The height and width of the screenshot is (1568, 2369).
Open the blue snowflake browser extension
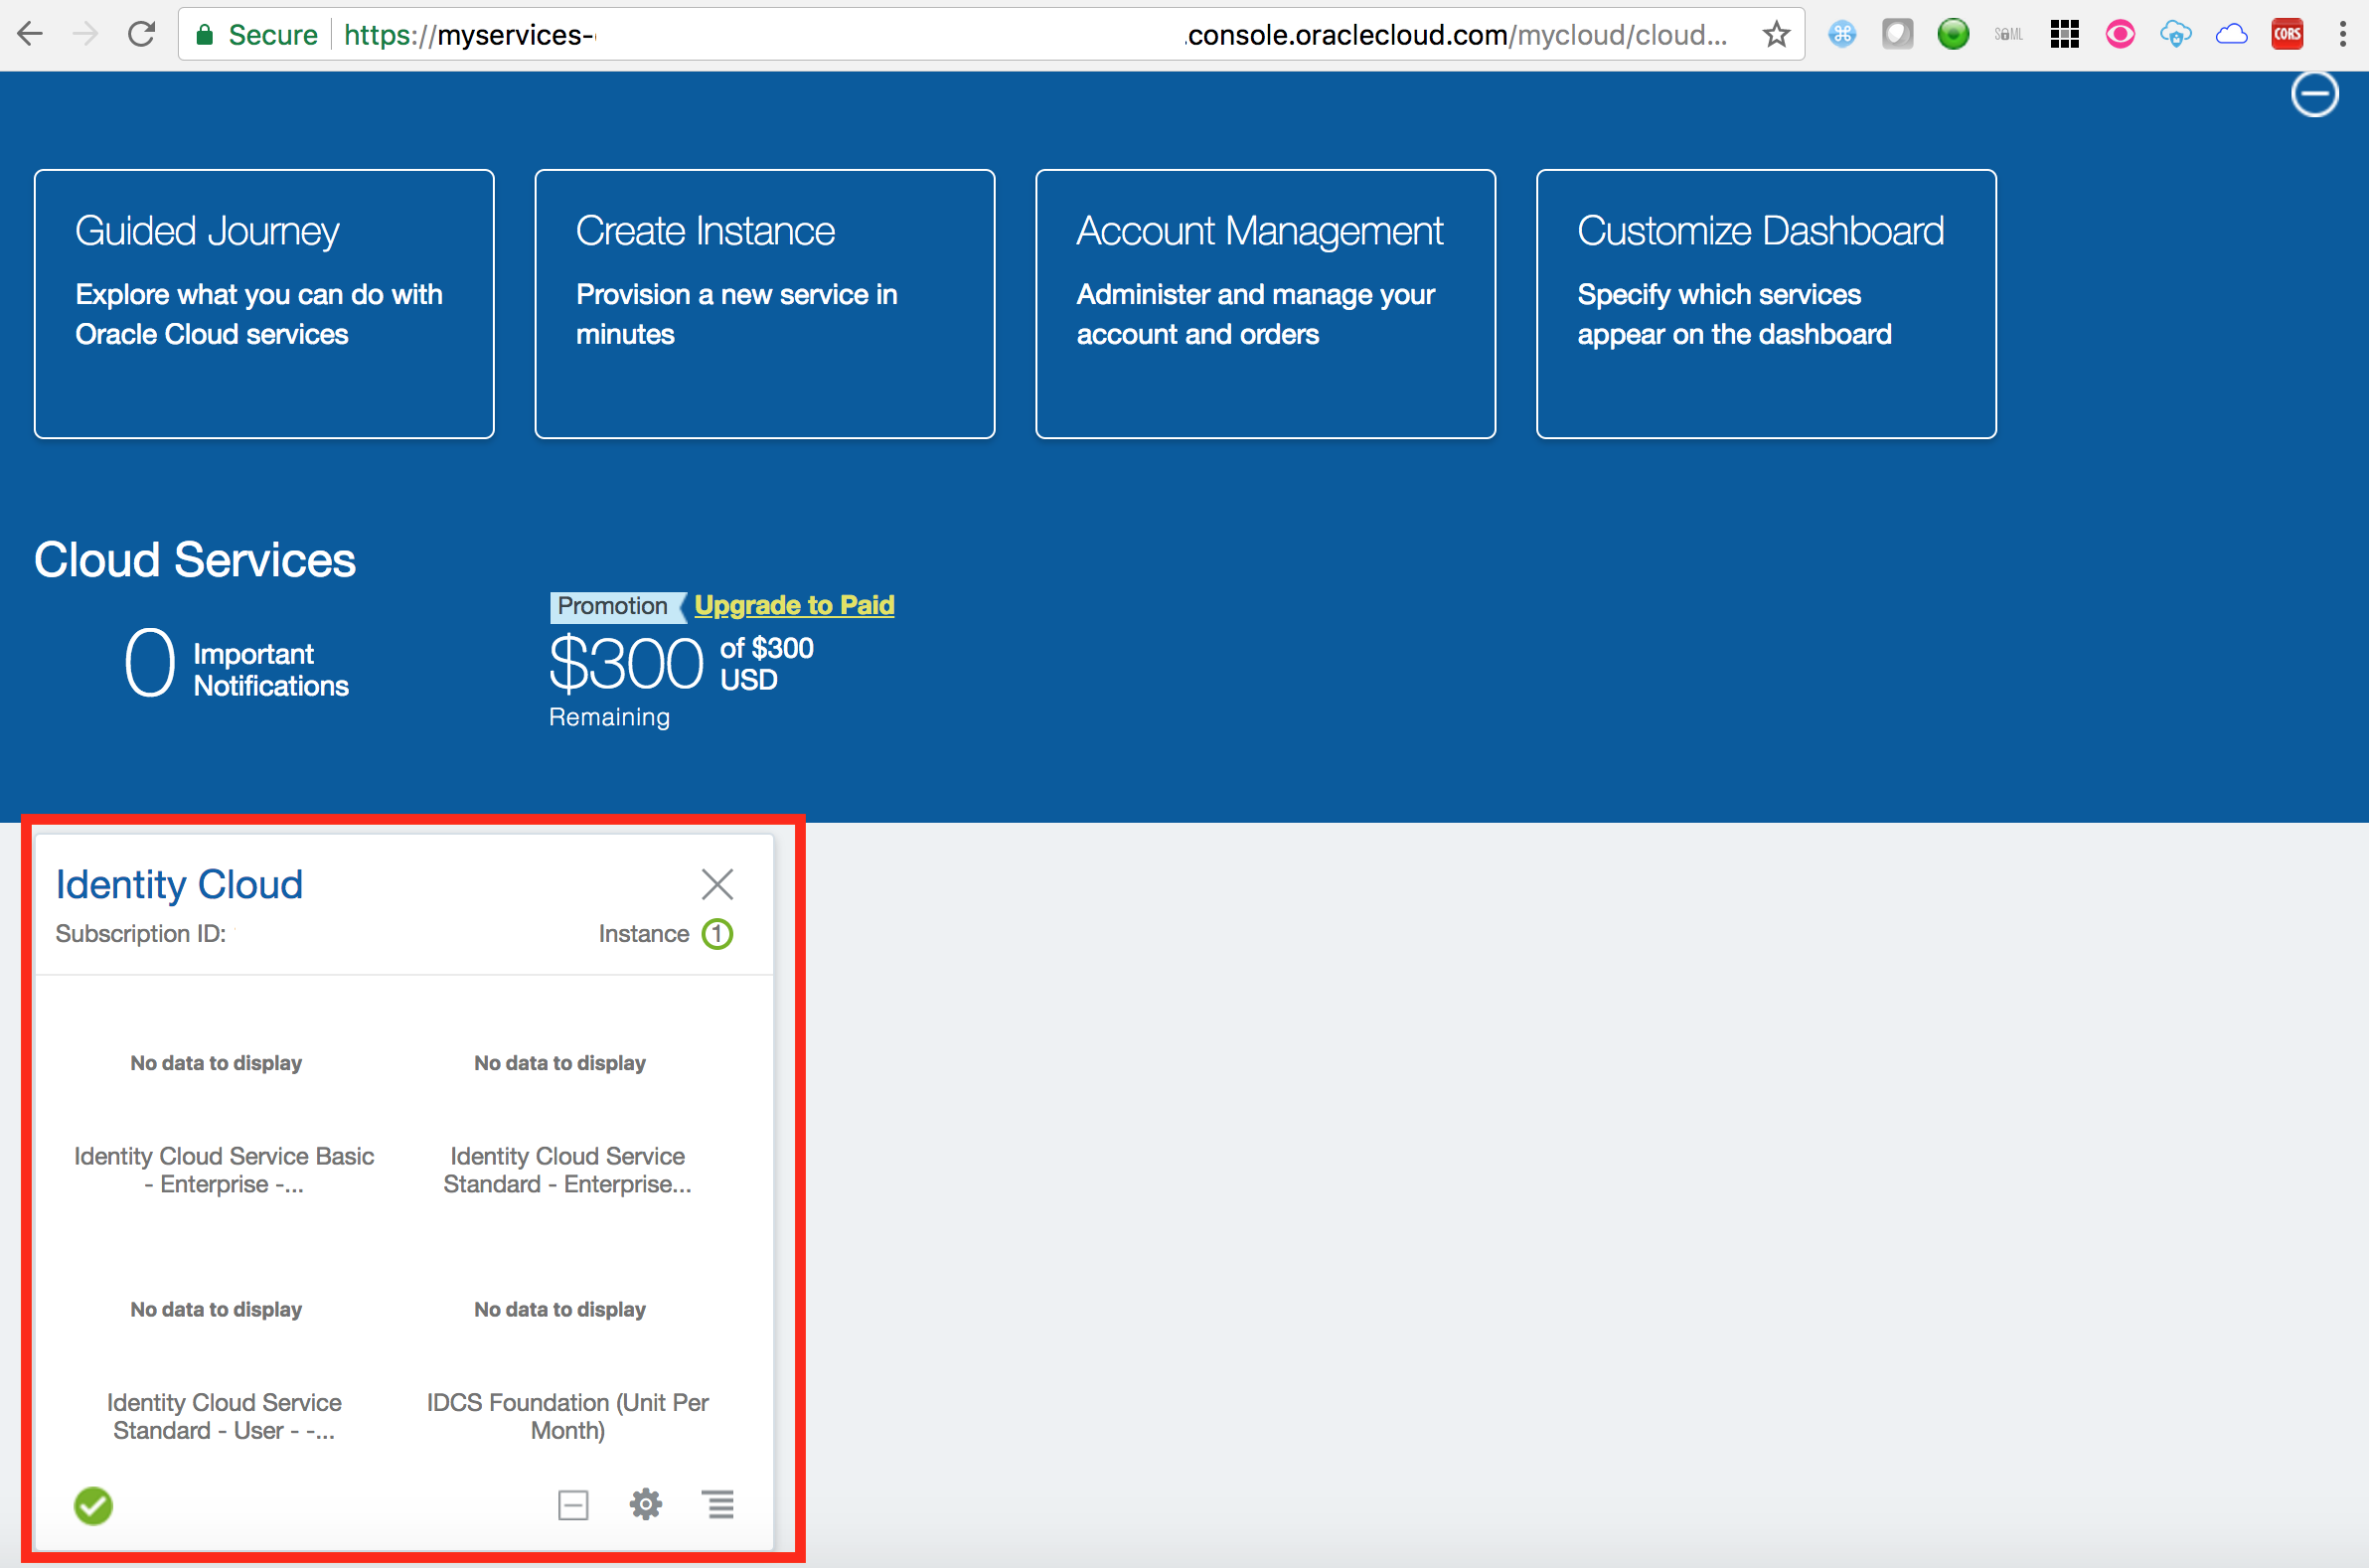coord(1842,35)
